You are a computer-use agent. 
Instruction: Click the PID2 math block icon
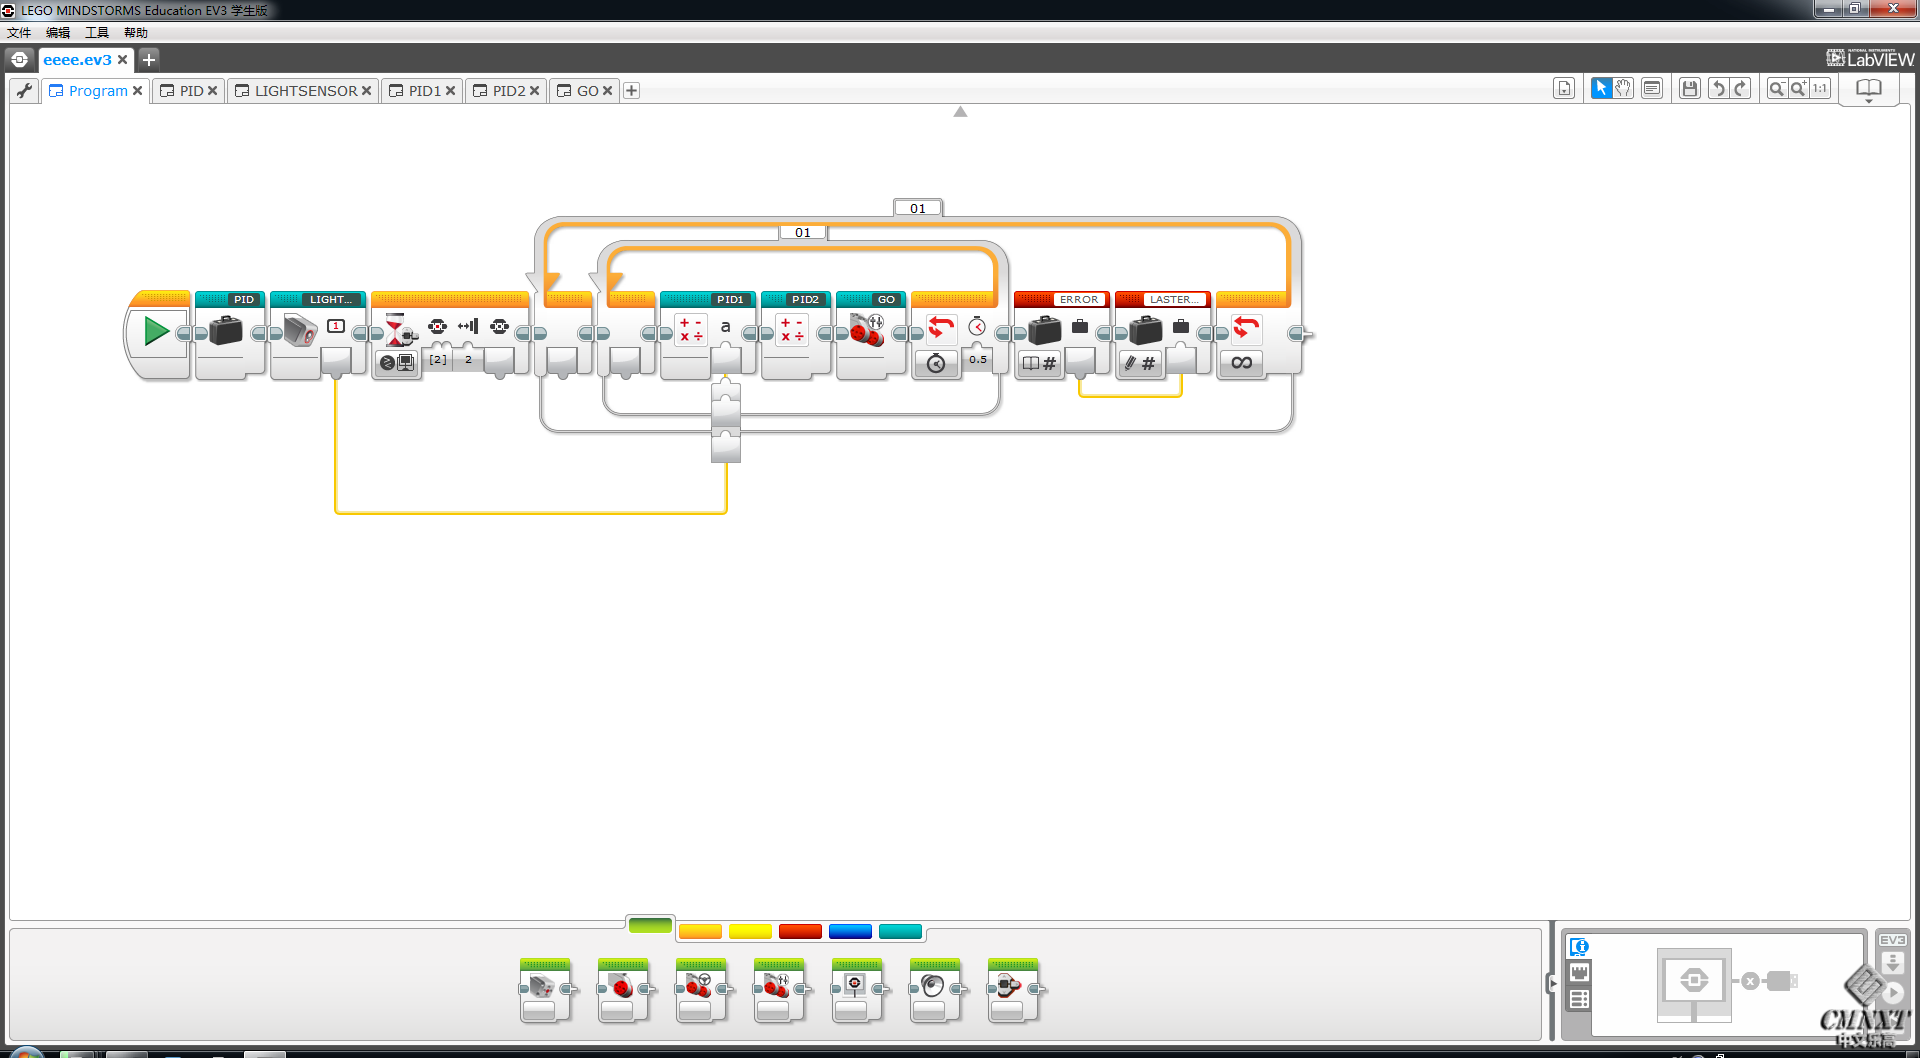[792, 329]
